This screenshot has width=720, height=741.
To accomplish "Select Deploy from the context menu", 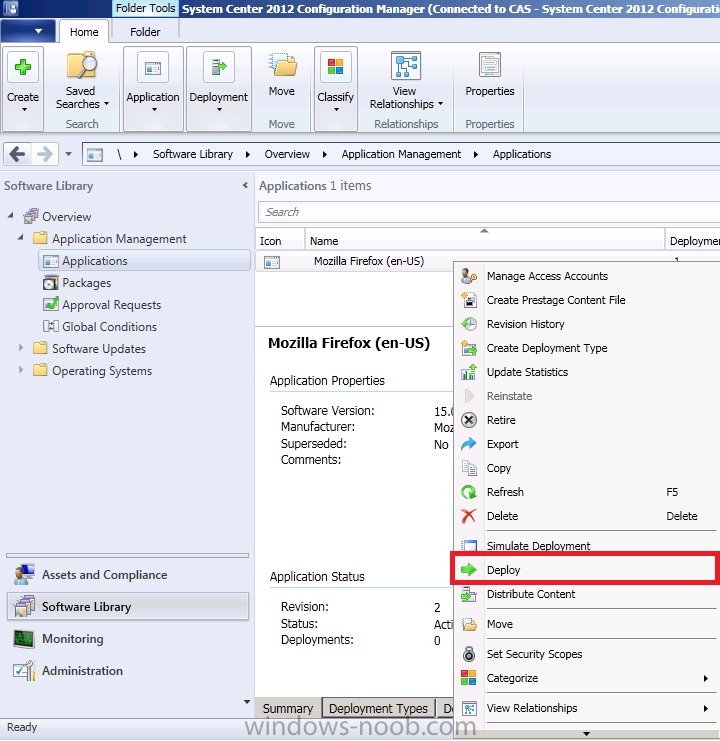I will tap(585, 570).
